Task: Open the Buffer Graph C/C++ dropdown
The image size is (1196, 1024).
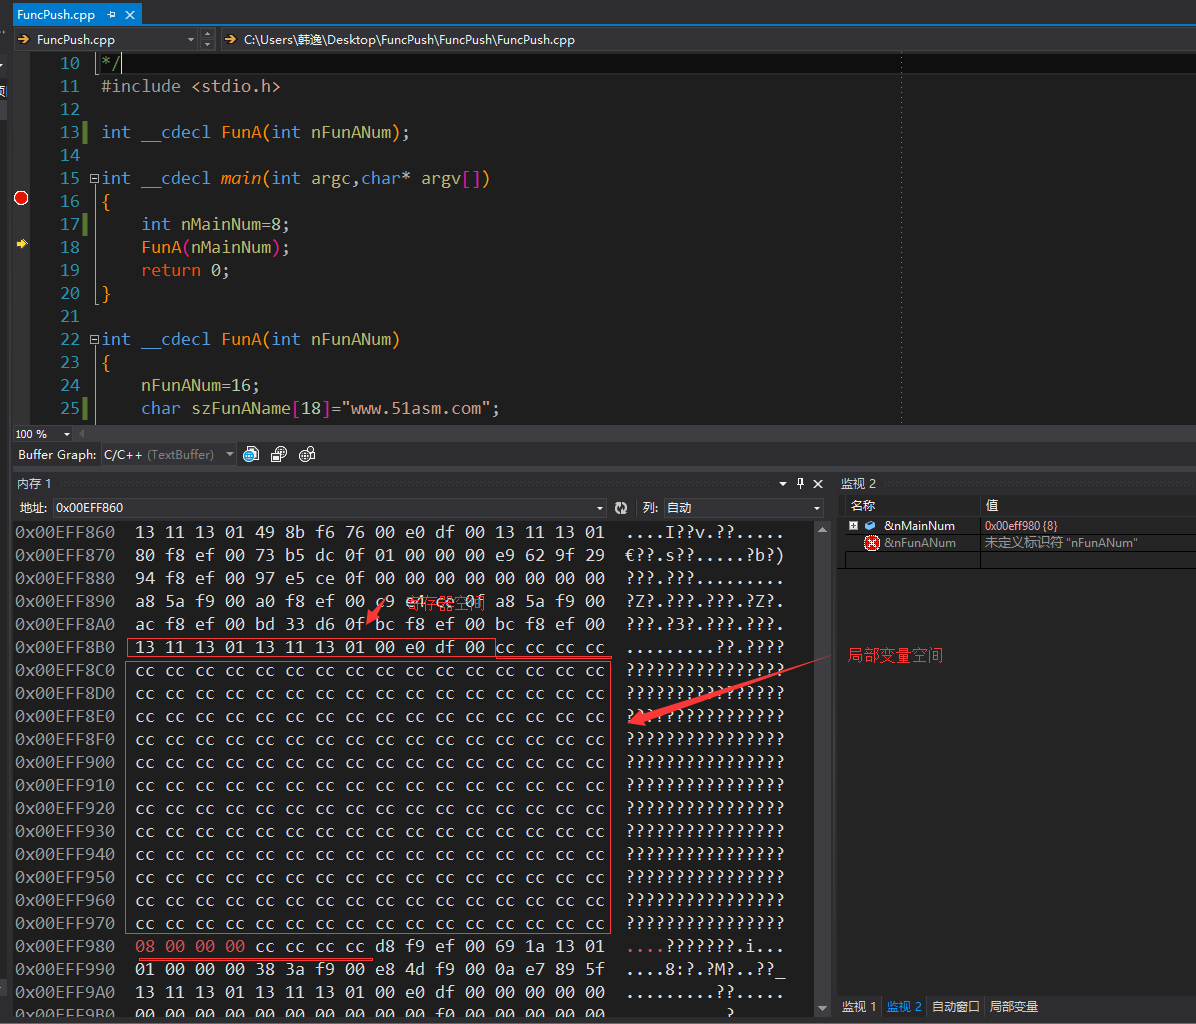Action: pyautogui.click(x=229, y=455)
